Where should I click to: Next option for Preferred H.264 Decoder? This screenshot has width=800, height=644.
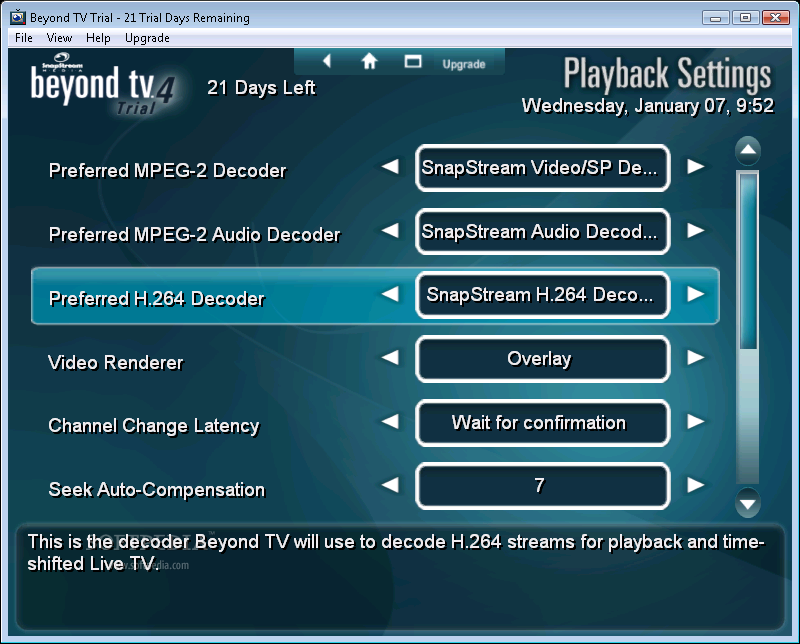695,294
